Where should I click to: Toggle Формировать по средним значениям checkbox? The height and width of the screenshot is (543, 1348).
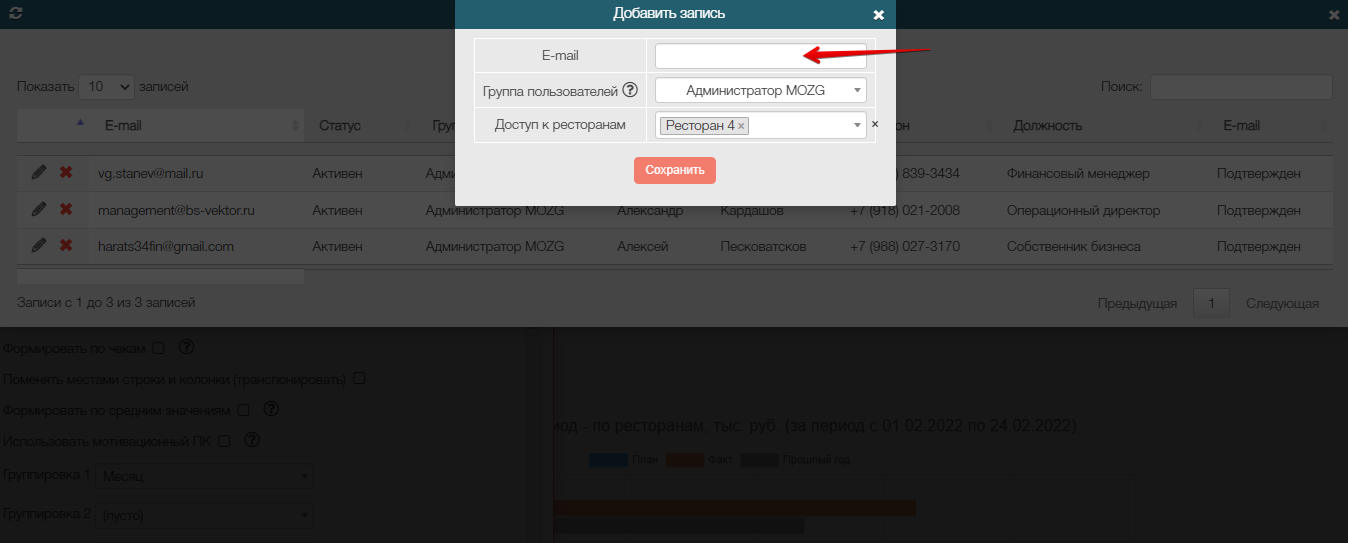point(244,410)
